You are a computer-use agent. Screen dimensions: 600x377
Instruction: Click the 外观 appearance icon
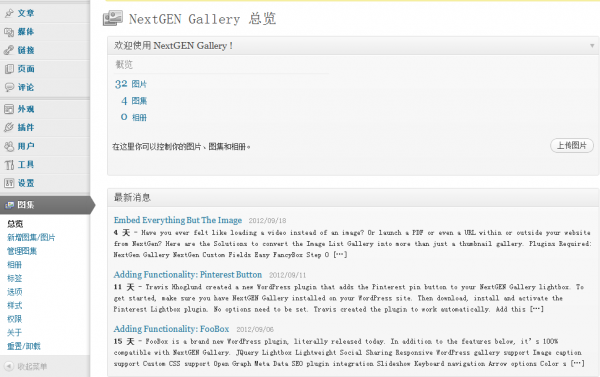9,109
